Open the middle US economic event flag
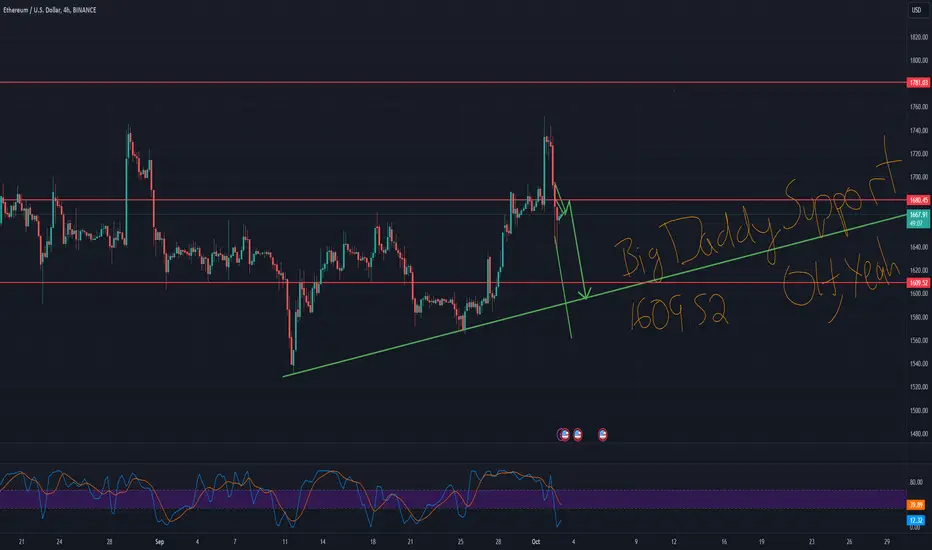This screenshot has width=932, height=550. tap(578, 435)
